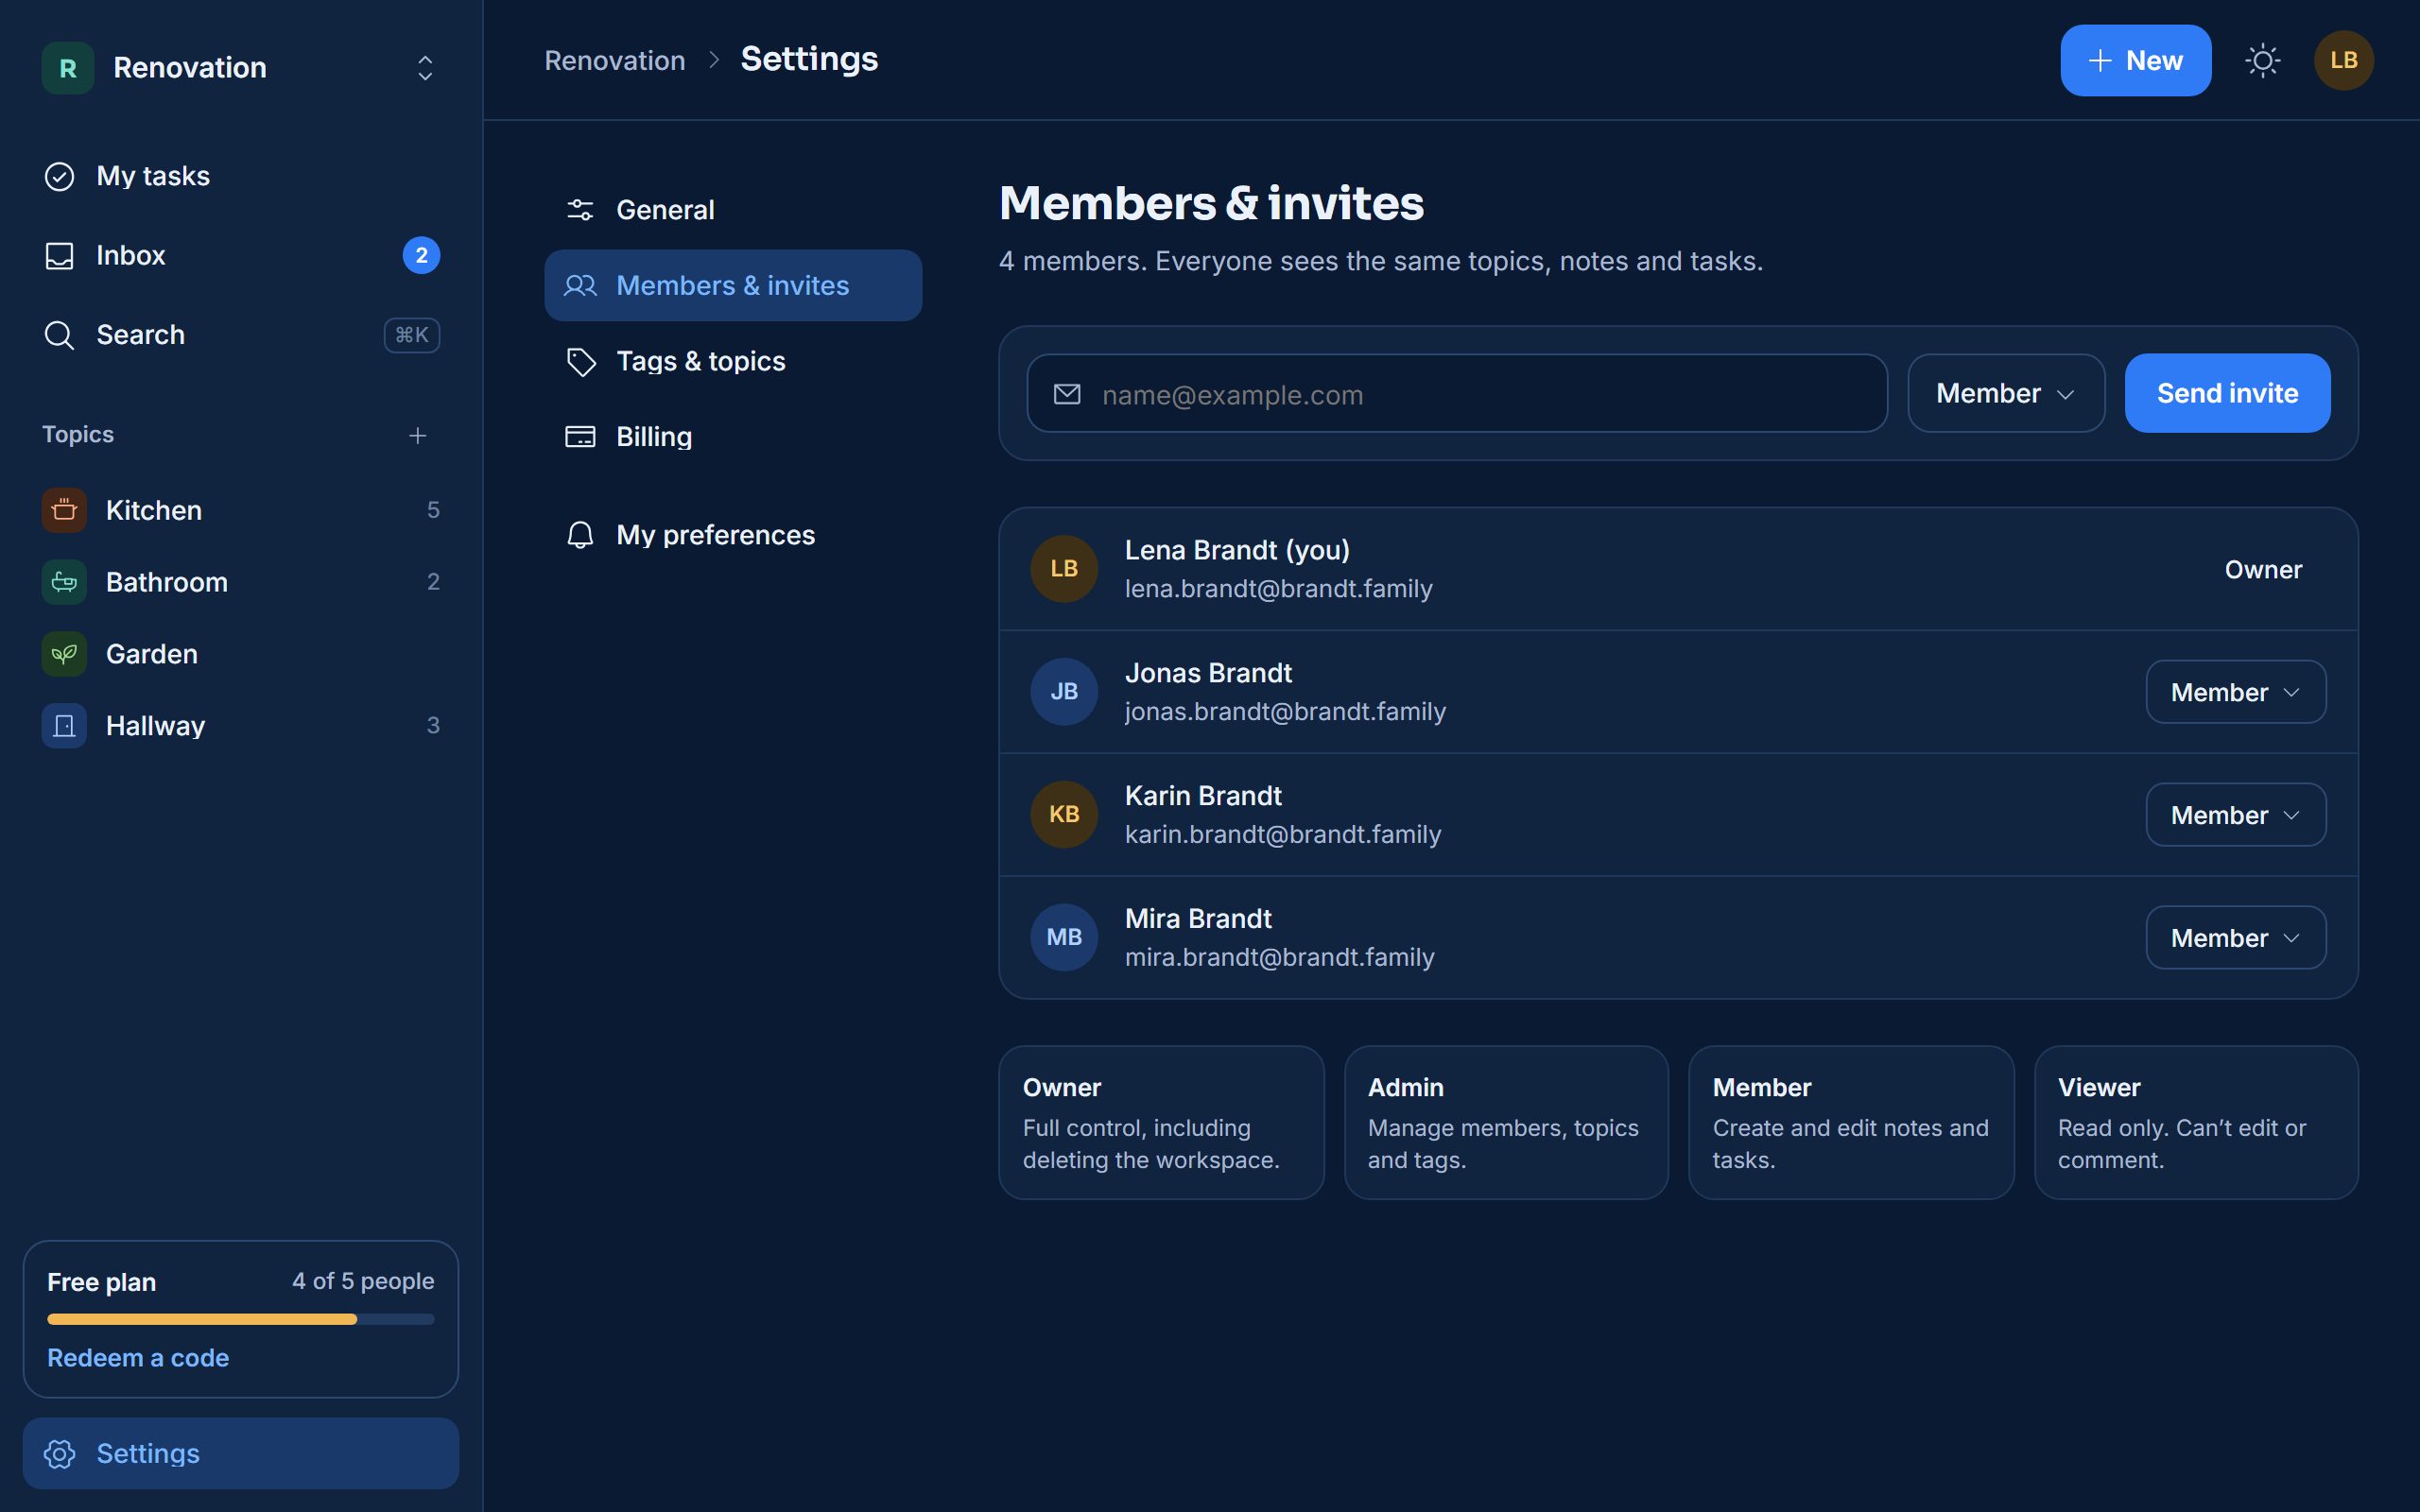Add a new topic with plus icon
Viewport: 2420px width, 1512px height.
(x=418, y=435)
